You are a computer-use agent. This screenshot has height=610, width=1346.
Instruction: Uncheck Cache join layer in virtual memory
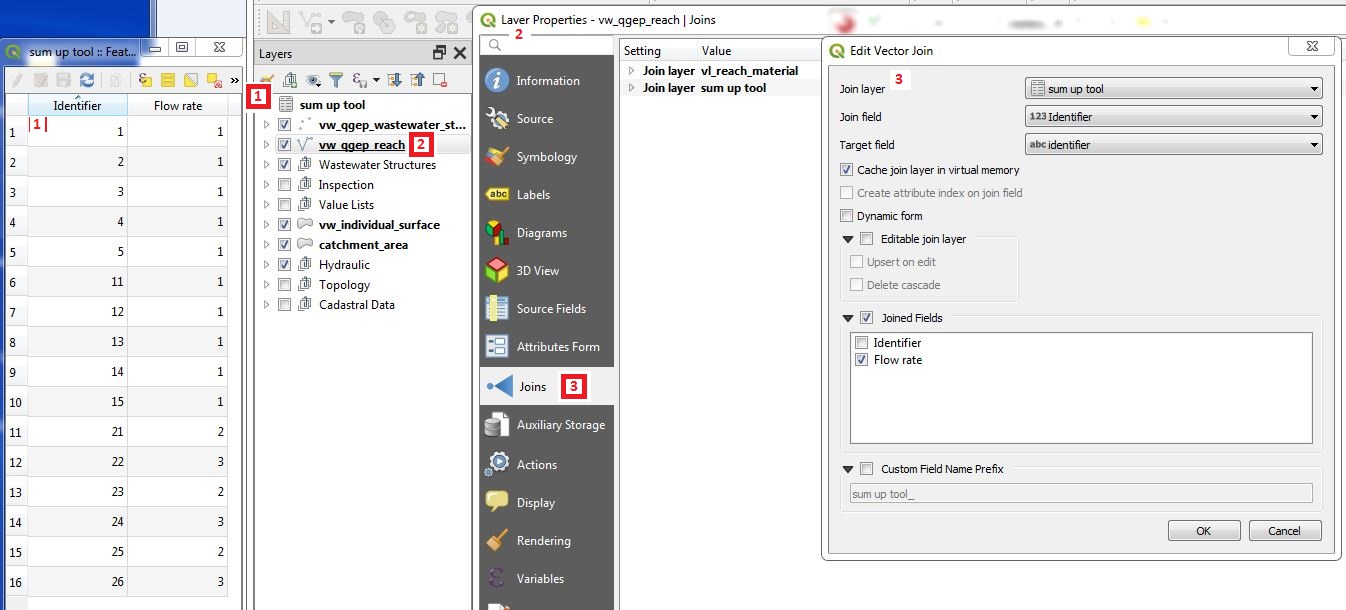pyautogui.click(x=847, y=170)
